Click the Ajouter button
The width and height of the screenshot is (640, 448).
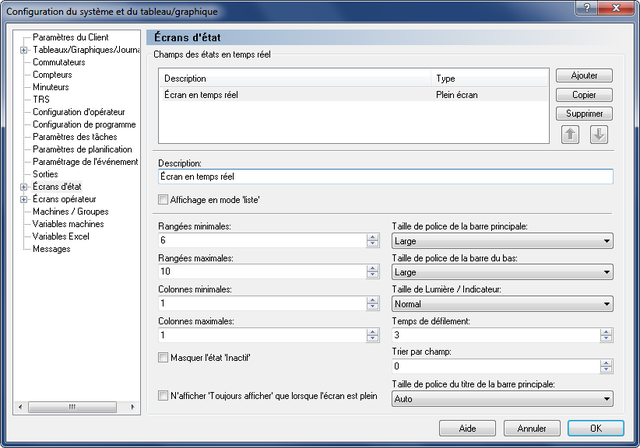584,75
